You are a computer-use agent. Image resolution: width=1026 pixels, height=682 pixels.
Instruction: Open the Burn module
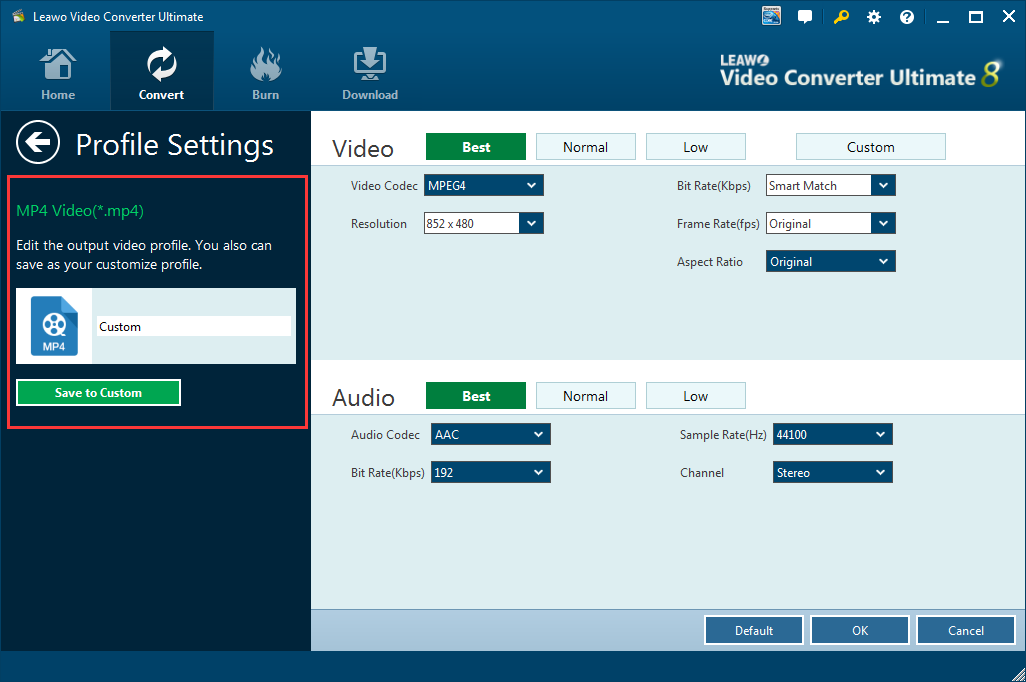click(266, 74)
